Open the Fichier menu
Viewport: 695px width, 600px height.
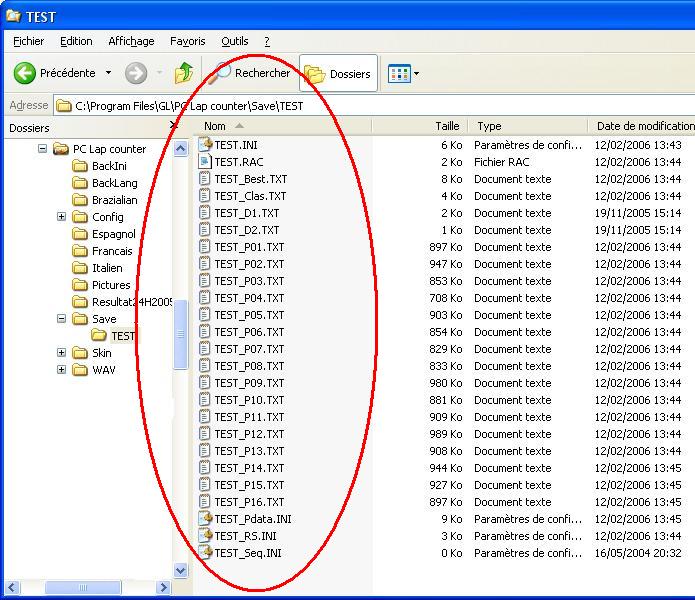pos(28,41)
